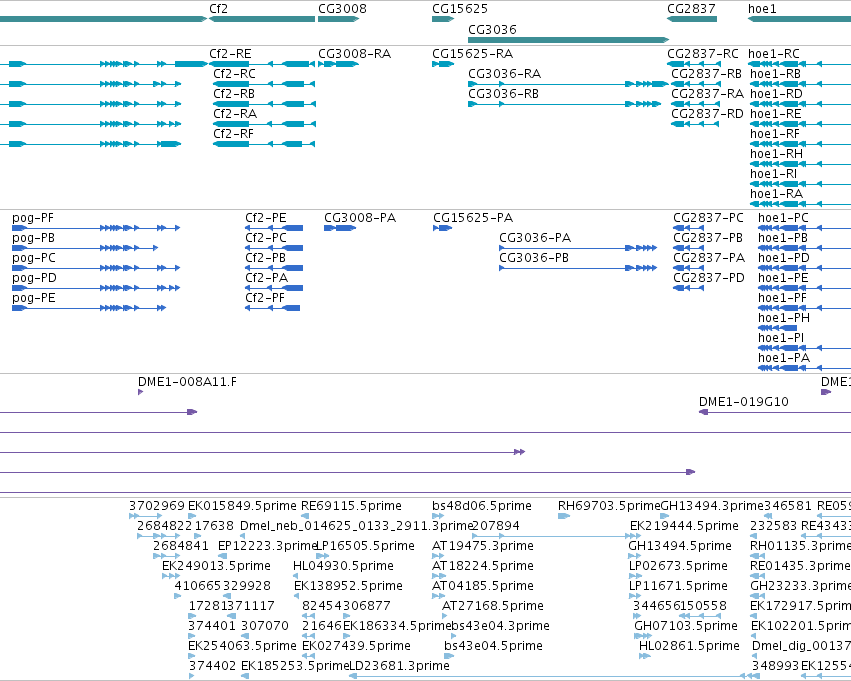Click the CG2837-PC protein label
Viewport: 851px width, 681px height.
point(708,218)
